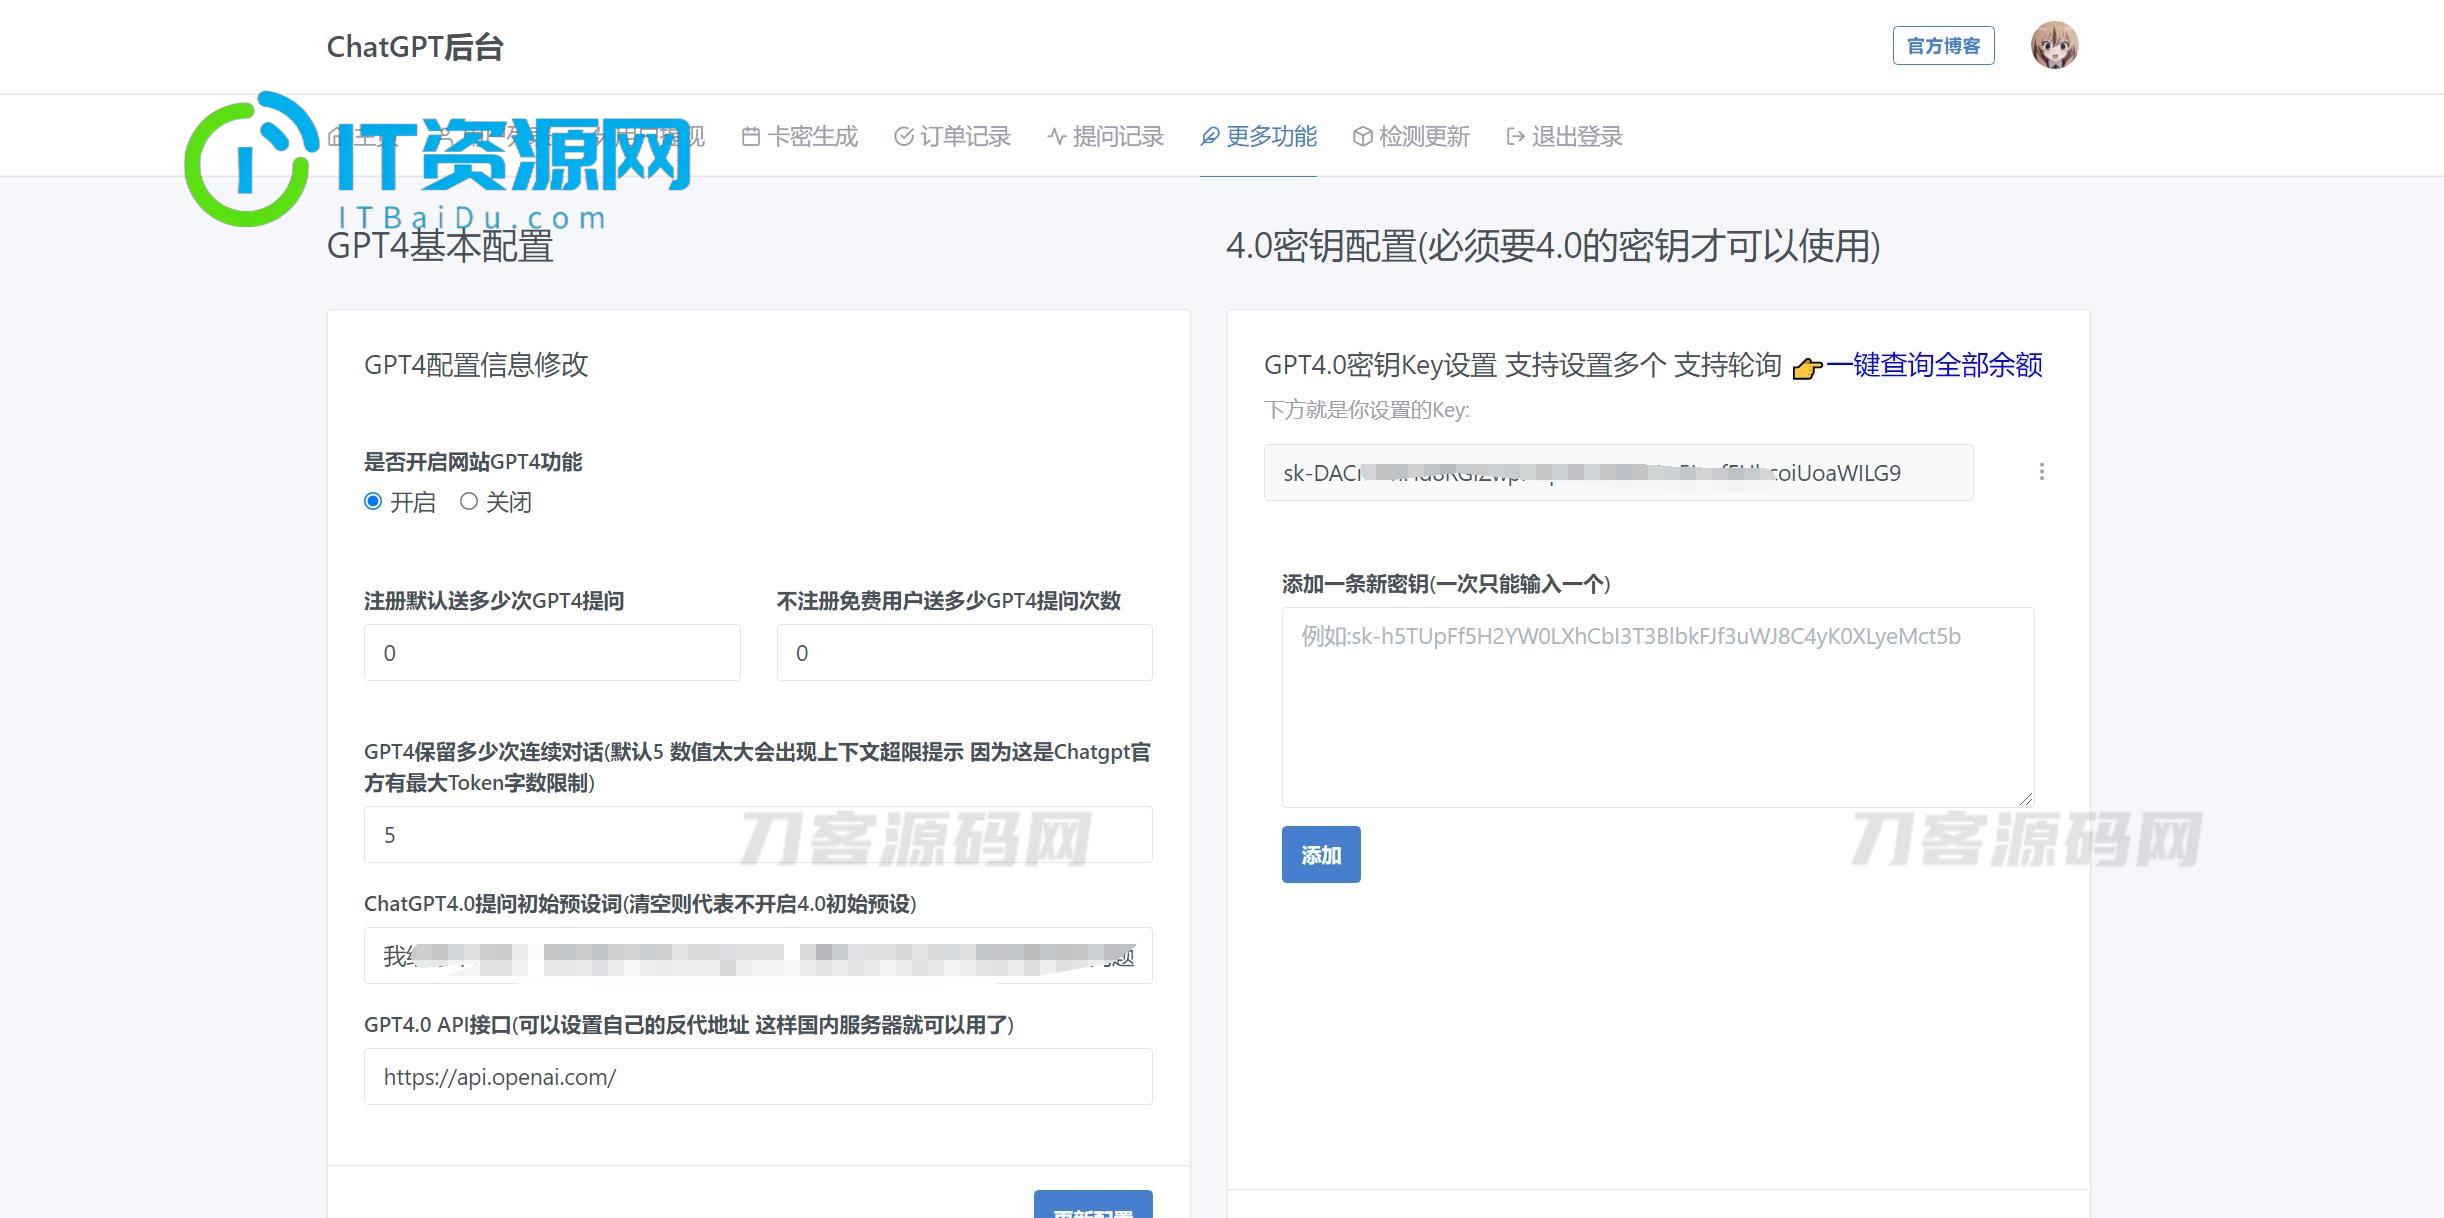Open the three-dot menu beside the saved key
Image resolution: width=2444 pixels, height=1218 pixels.
tap(2042, 472)
